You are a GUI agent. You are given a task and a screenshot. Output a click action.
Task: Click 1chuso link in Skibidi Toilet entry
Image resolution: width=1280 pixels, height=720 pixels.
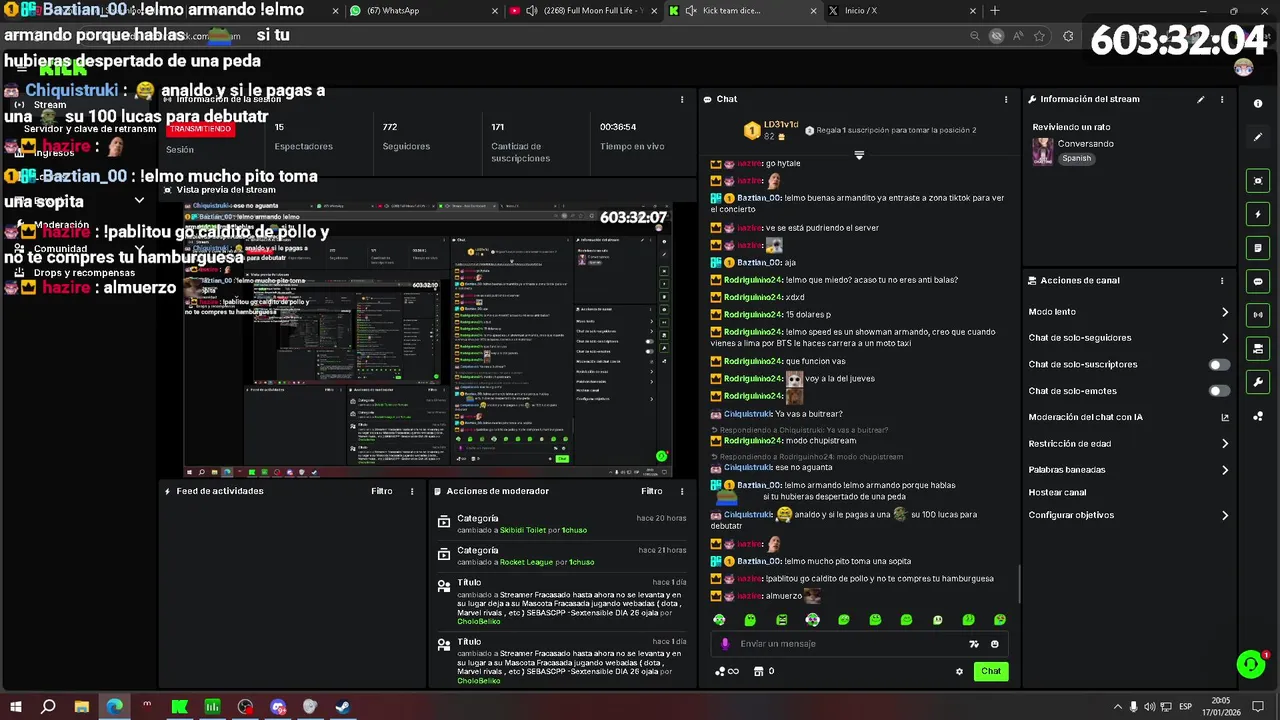click(x=574, y=530)
